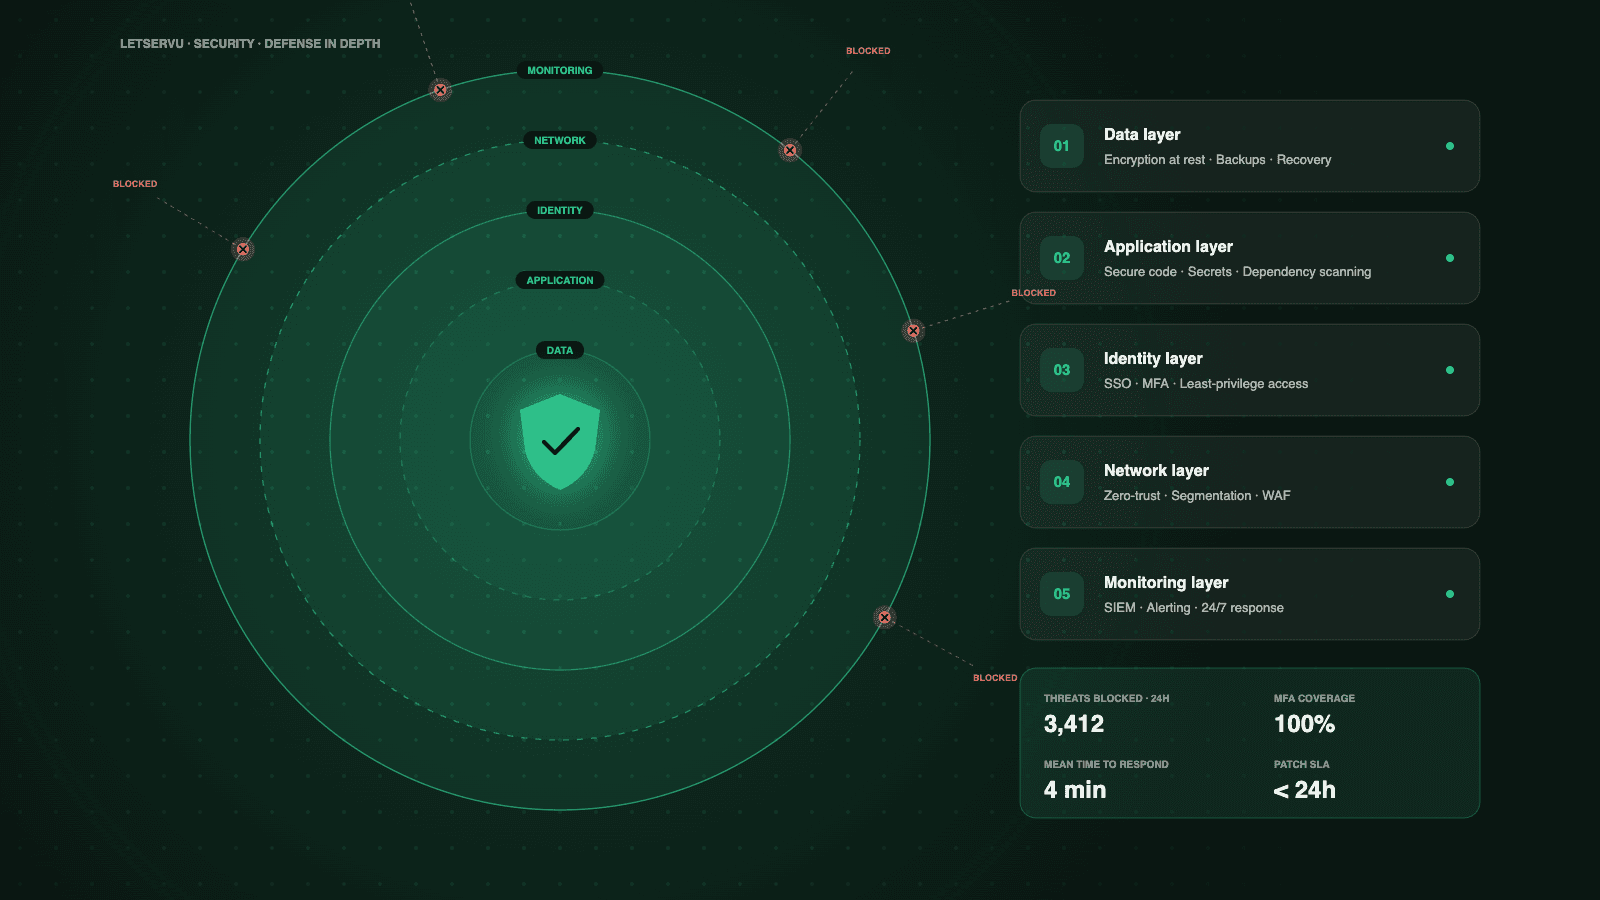Click 'Encryption at rest · Backups · Recovery' text

click(x=1217, y=160)
